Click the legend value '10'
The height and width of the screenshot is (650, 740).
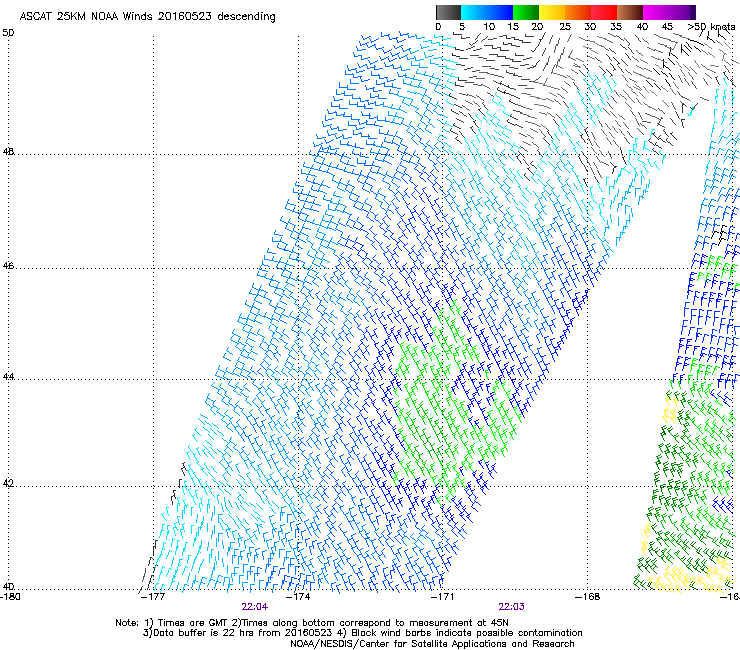[489, 27]
